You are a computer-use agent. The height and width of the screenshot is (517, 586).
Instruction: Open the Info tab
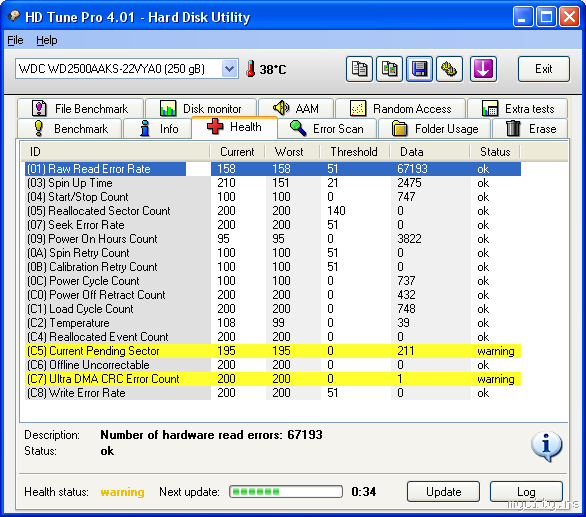(x=158, y=129)
